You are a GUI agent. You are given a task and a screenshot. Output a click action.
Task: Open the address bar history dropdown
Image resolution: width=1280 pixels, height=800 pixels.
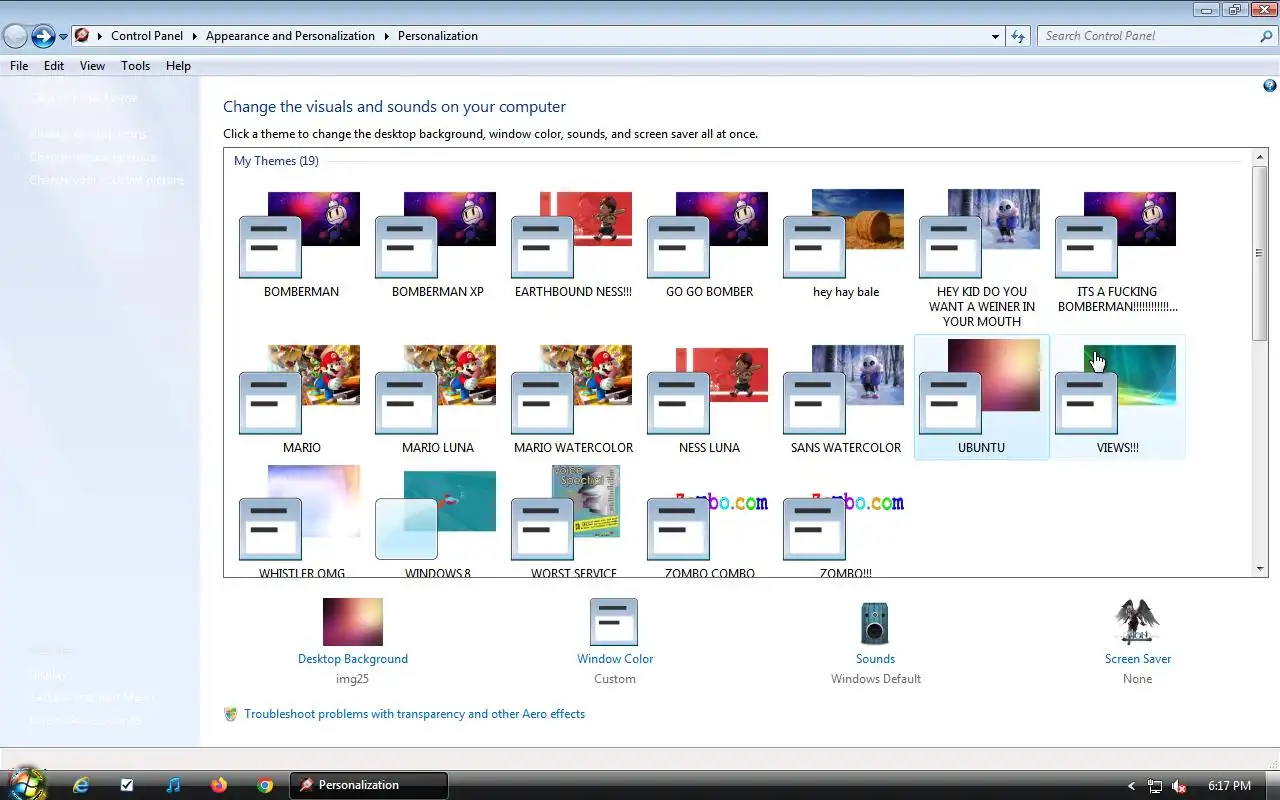click(x=995, y=36)
